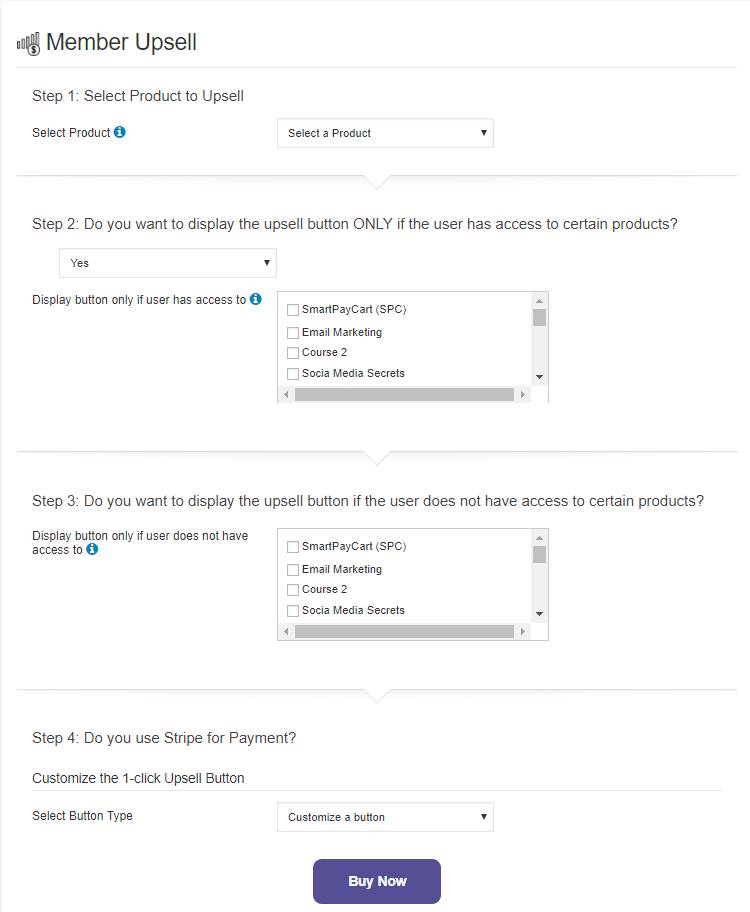Click vertical scrollbar thumb in Step 3 list
The height and width of the screenshot is (912, 750).
(539, 555)
